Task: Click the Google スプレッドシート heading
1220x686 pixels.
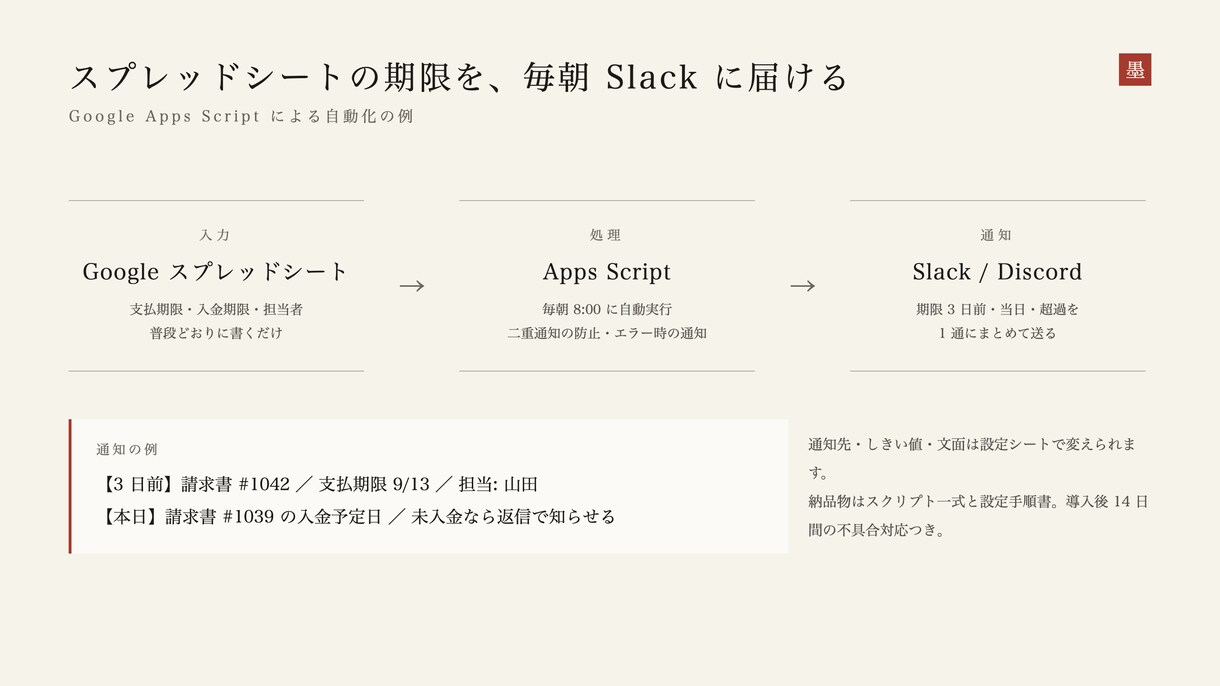Action: click(216, 271)
